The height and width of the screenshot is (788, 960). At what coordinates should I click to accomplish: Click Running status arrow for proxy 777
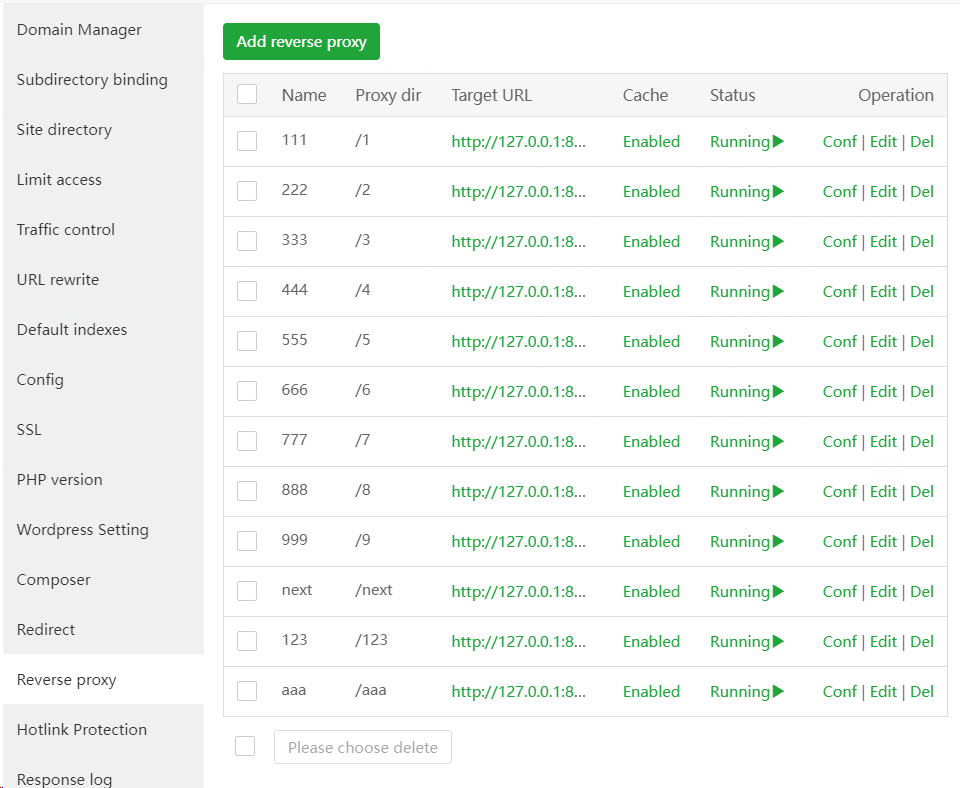point(778,442)
